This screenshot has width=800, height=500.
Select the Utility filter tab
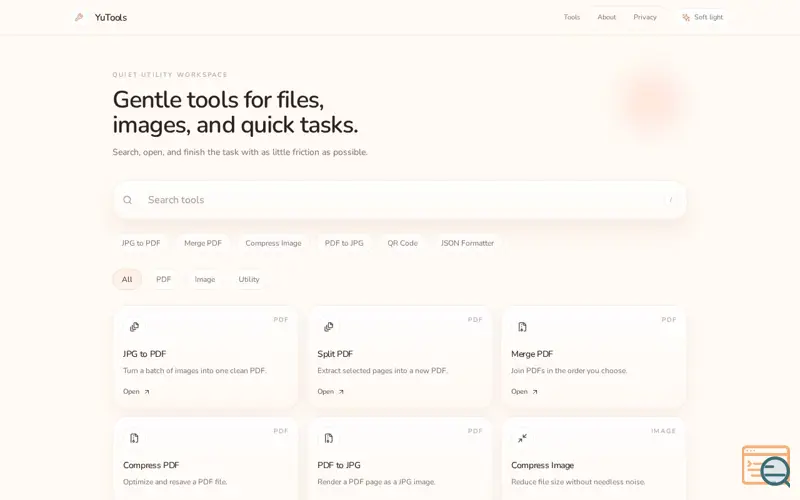pyautogui.click(x=249, y=279)
